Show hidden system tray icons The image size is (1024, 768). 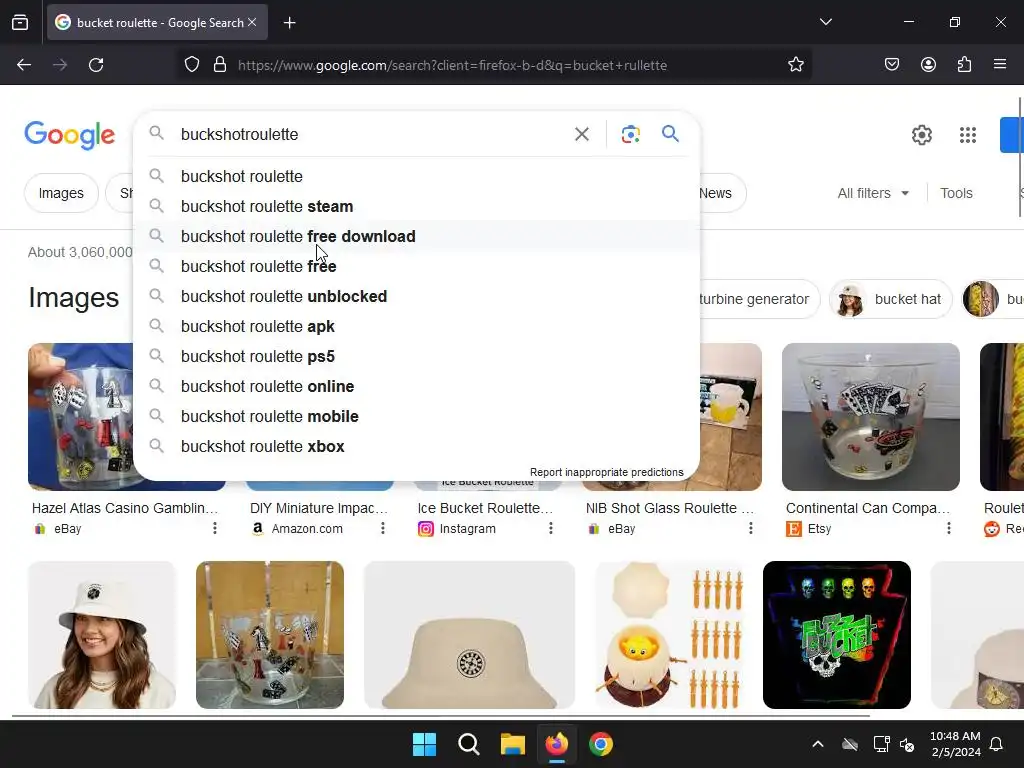point(818,744)
